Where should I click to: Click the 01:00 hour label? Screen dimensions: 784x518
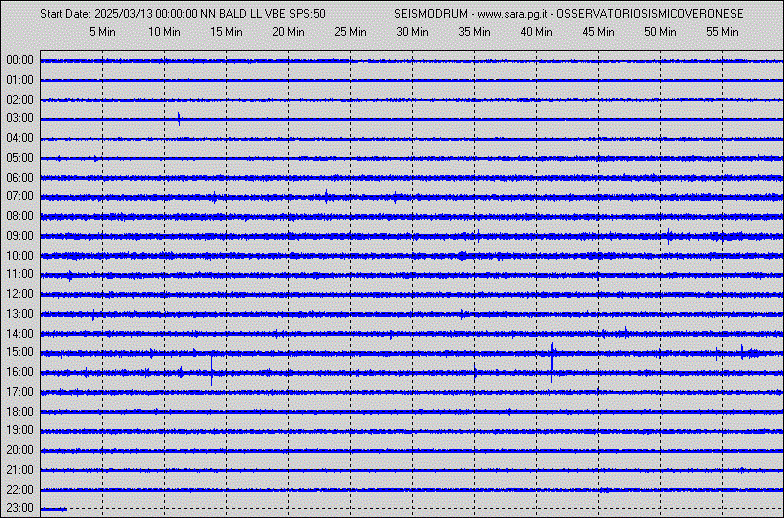20,80
